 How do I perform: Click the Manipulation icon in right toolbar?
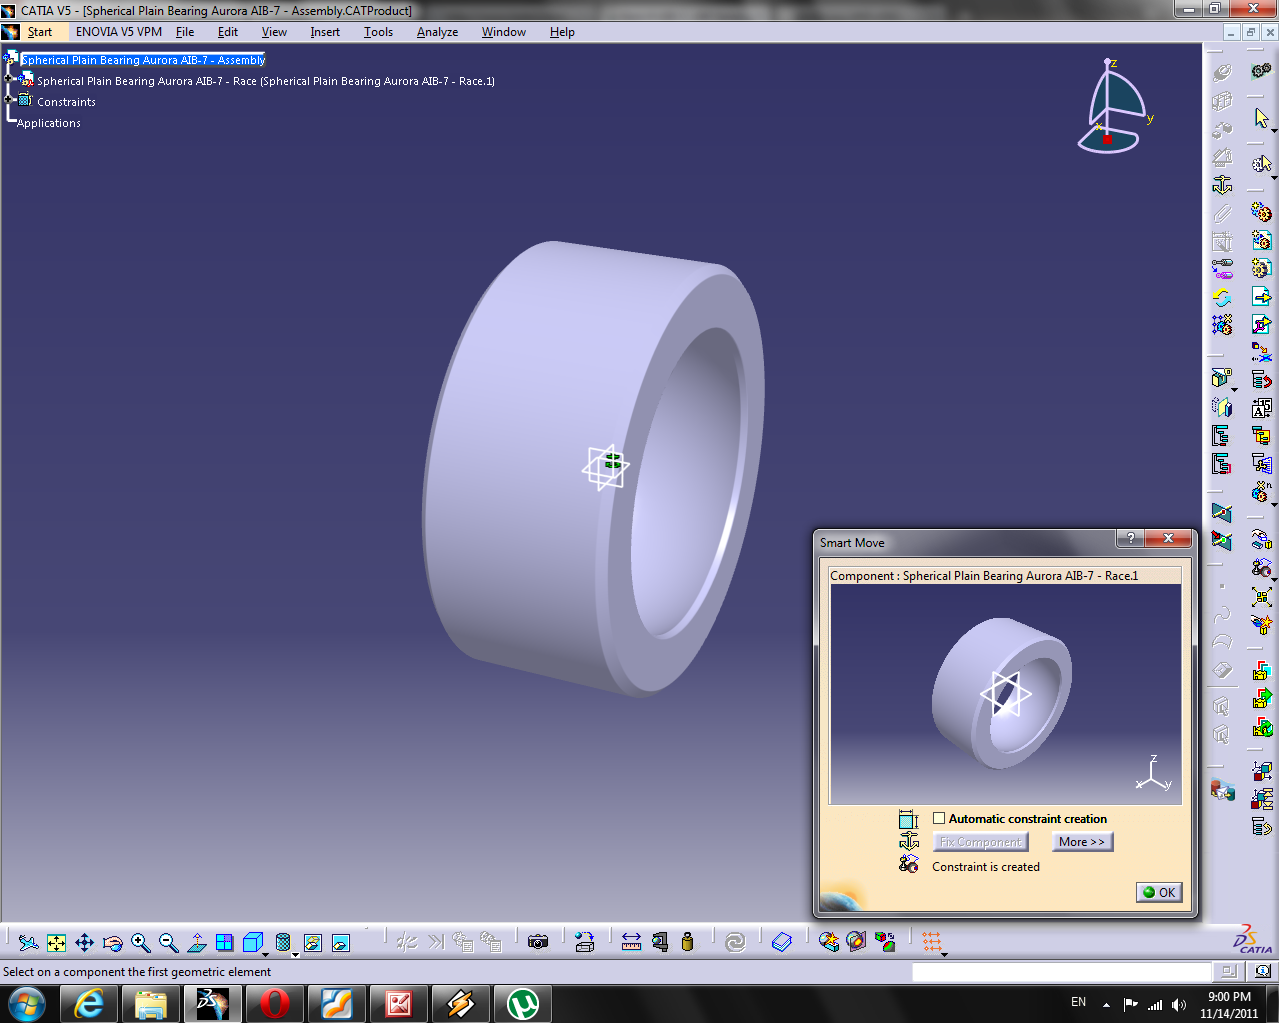click(x=1261, y=540)
